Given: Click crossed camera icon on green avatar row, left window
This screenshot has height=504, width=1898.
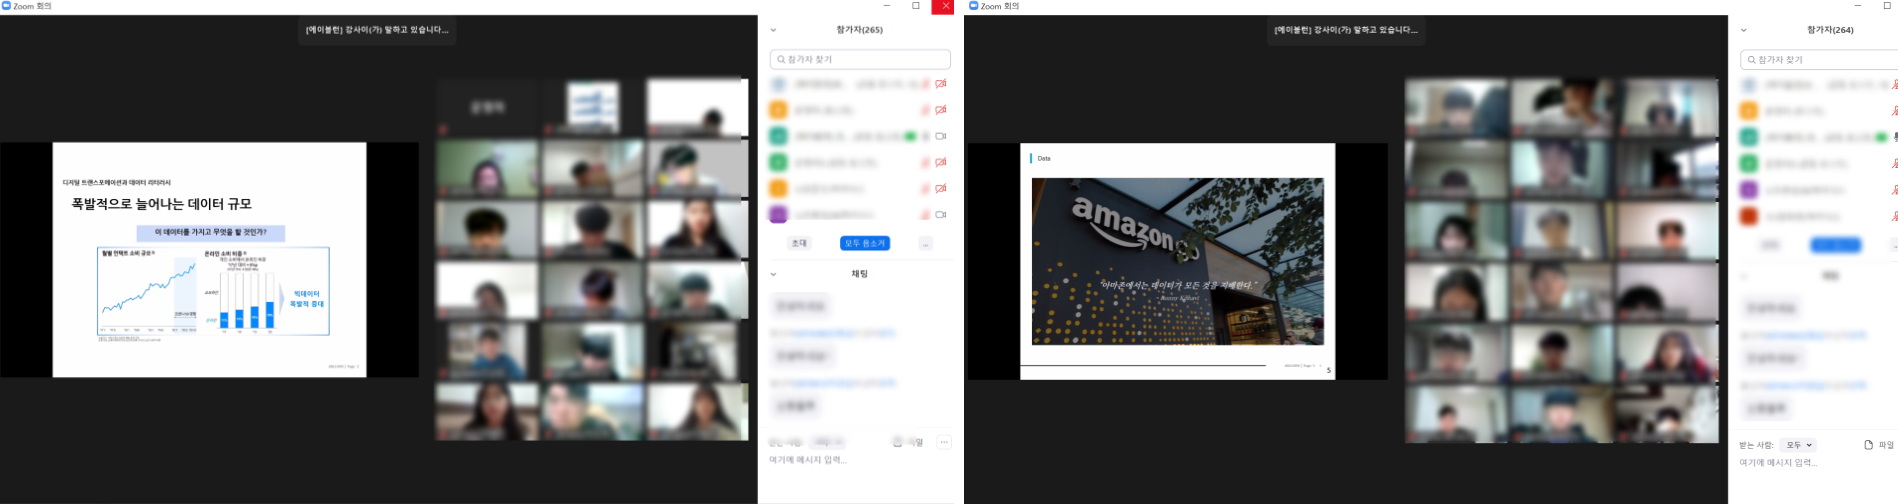Looking at the screenshot, I should [940, 162].
